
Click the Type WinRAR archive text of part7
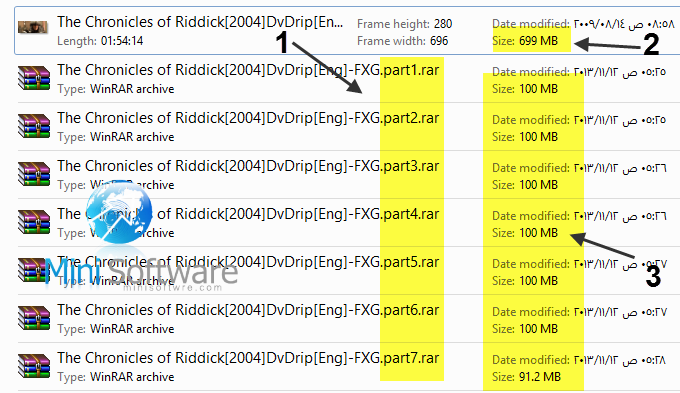click(x=116, y=377)
